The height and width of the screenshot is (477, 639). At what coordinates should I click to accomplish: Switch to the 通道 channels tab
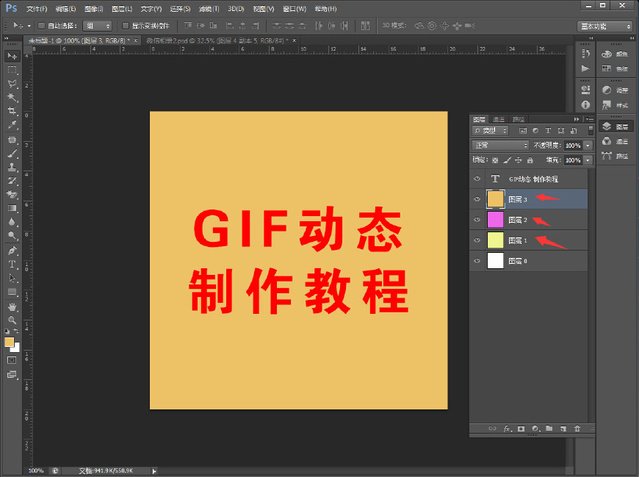pyautogui.click(x=498, y=119)
